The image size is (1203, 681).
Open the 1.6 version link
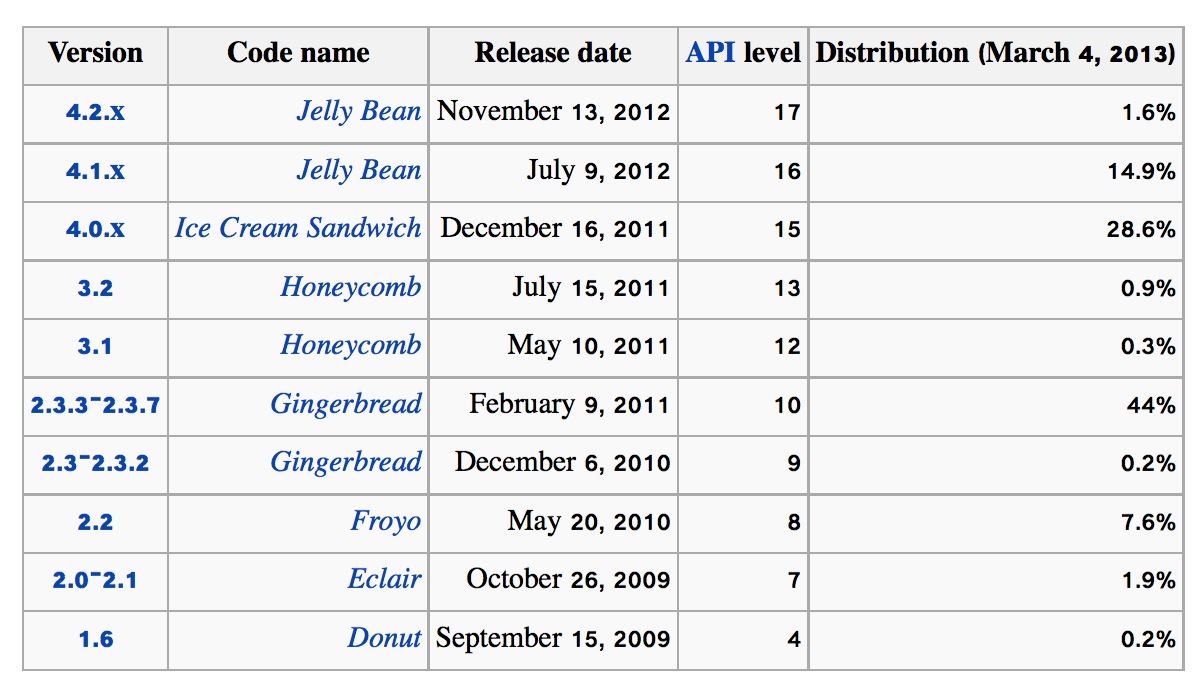pyautogui.click(x=96, y=639)
